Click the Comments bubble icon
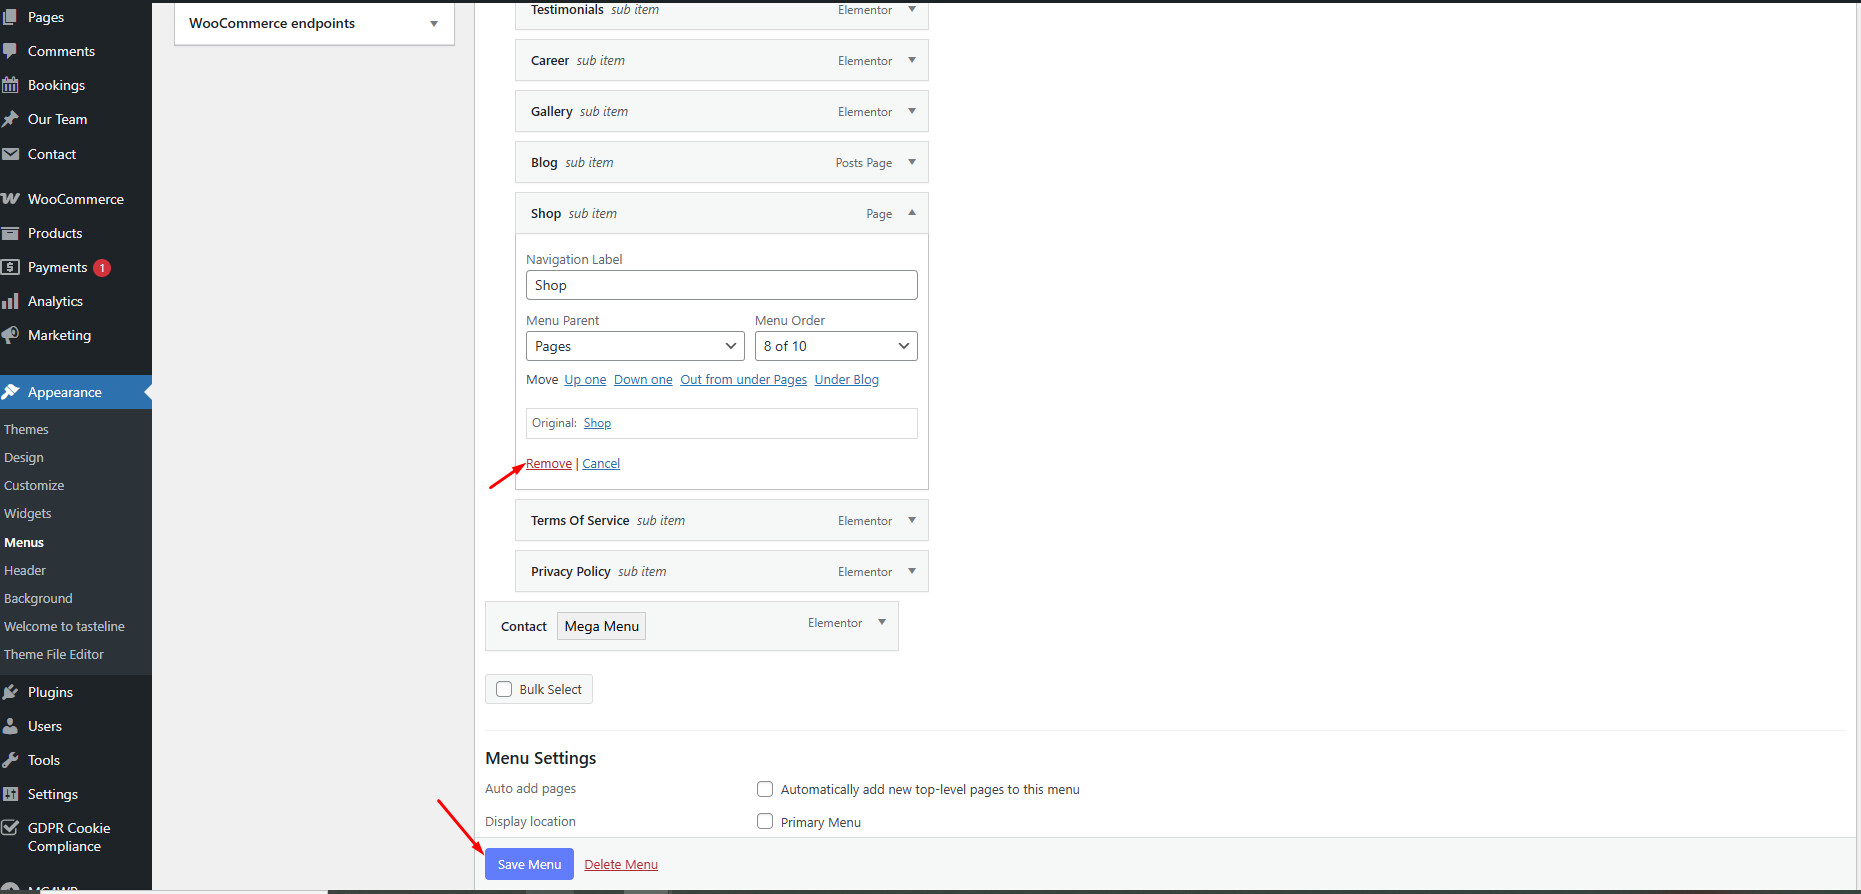The width and height of the screenshot is (1861, 894). tap(11, 51)
